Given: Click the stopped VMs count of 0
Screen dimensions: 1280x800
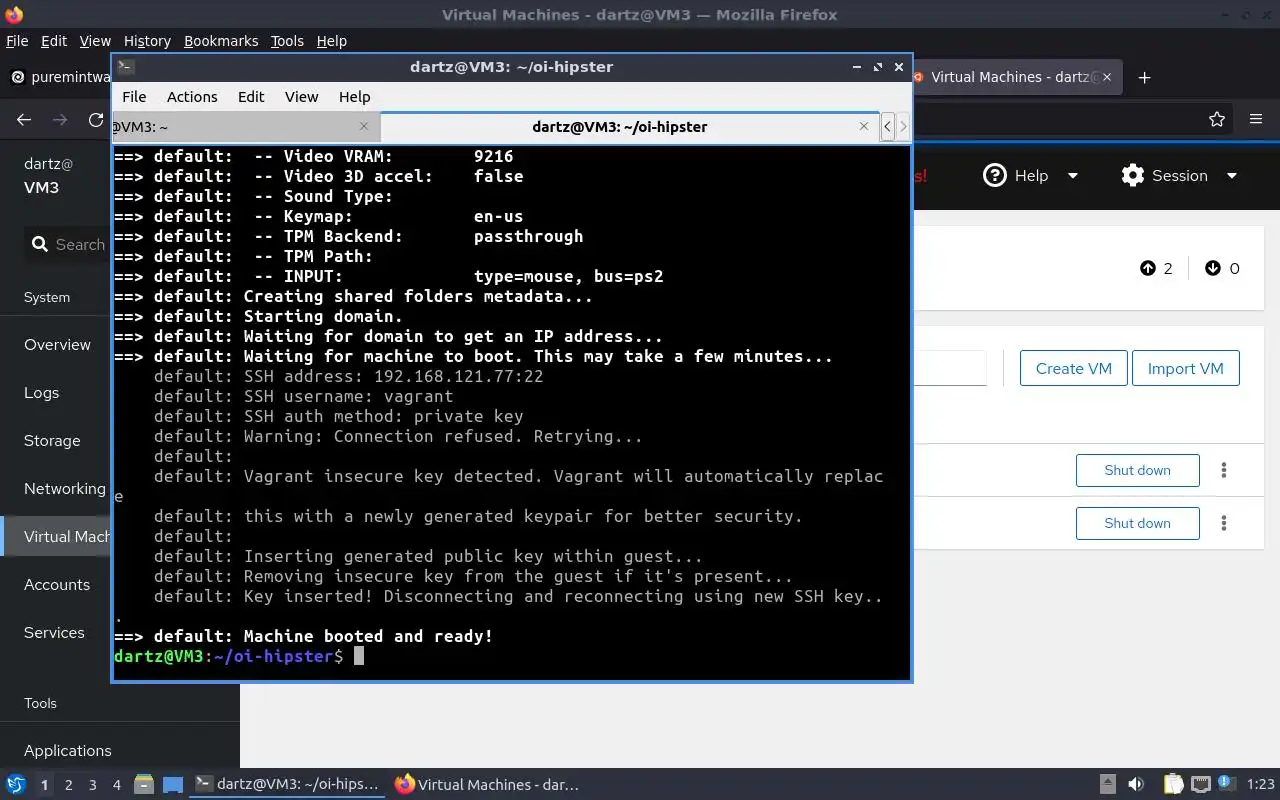Looking at the screenshot, I should 1222,268.
